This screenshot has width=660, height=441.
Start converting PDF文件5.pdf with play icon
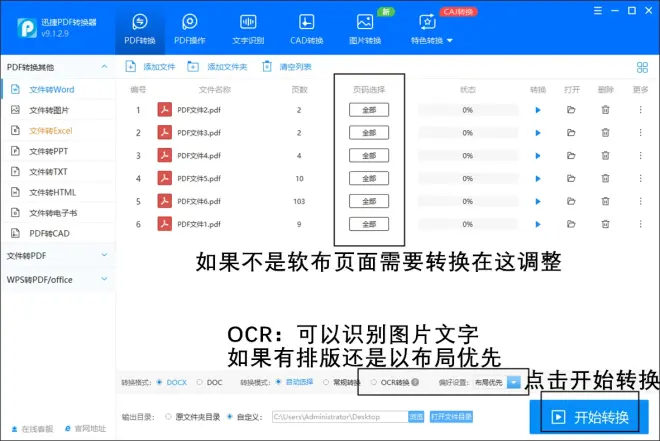pos(538,178)
